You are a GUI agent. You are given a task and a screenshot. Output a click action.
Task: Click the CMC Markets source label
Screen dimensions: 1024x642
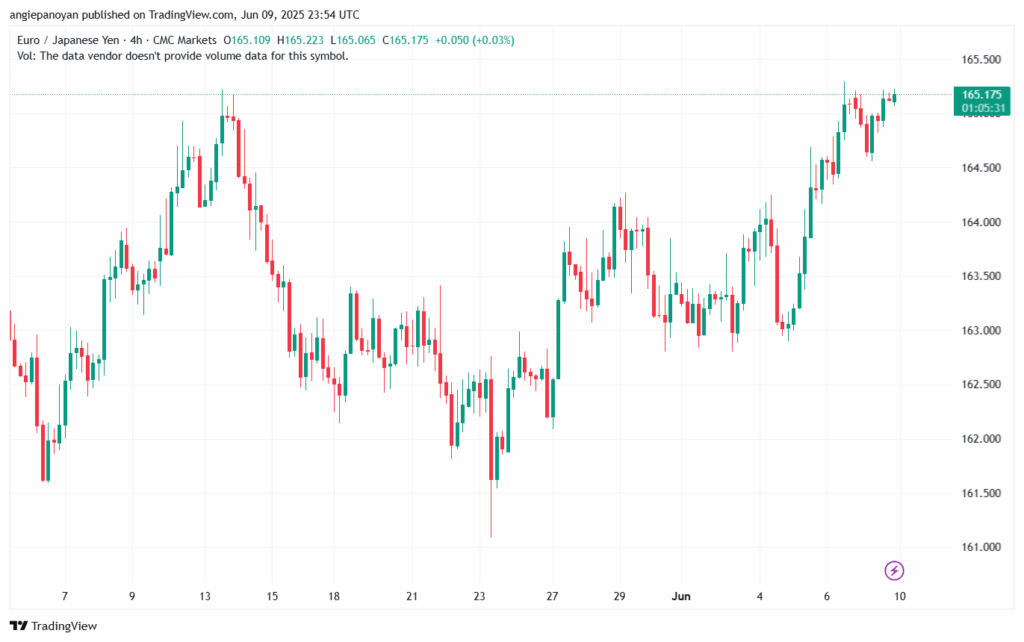pos(185,40)
